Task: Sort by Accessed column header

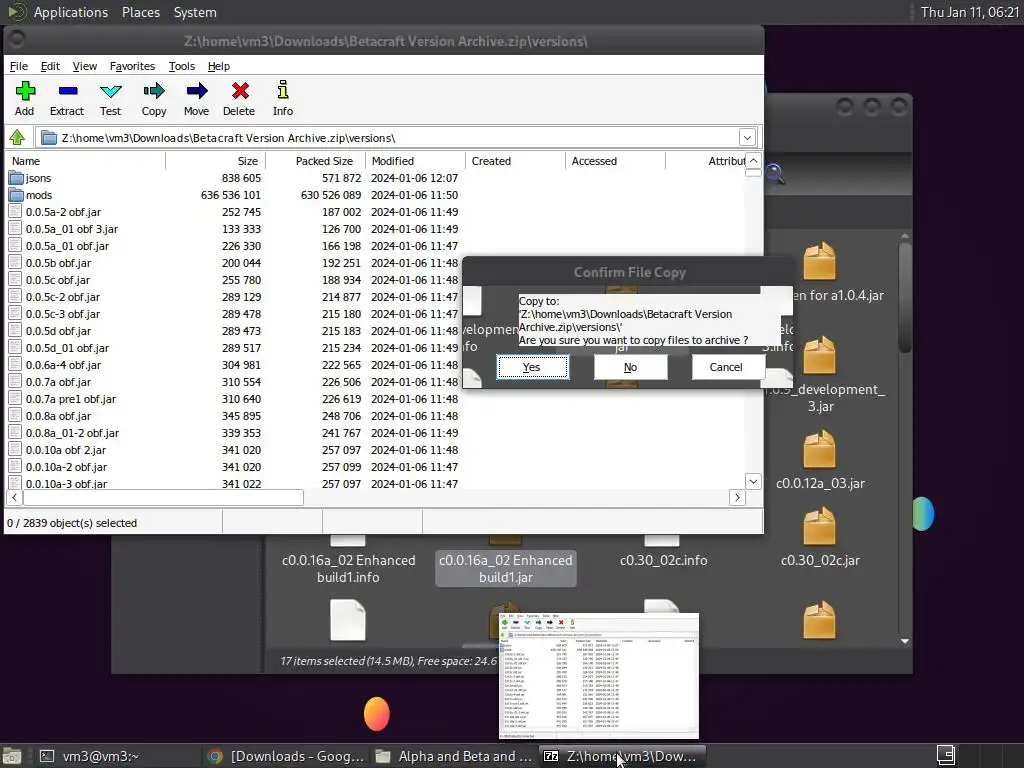Action: (615, 161)
